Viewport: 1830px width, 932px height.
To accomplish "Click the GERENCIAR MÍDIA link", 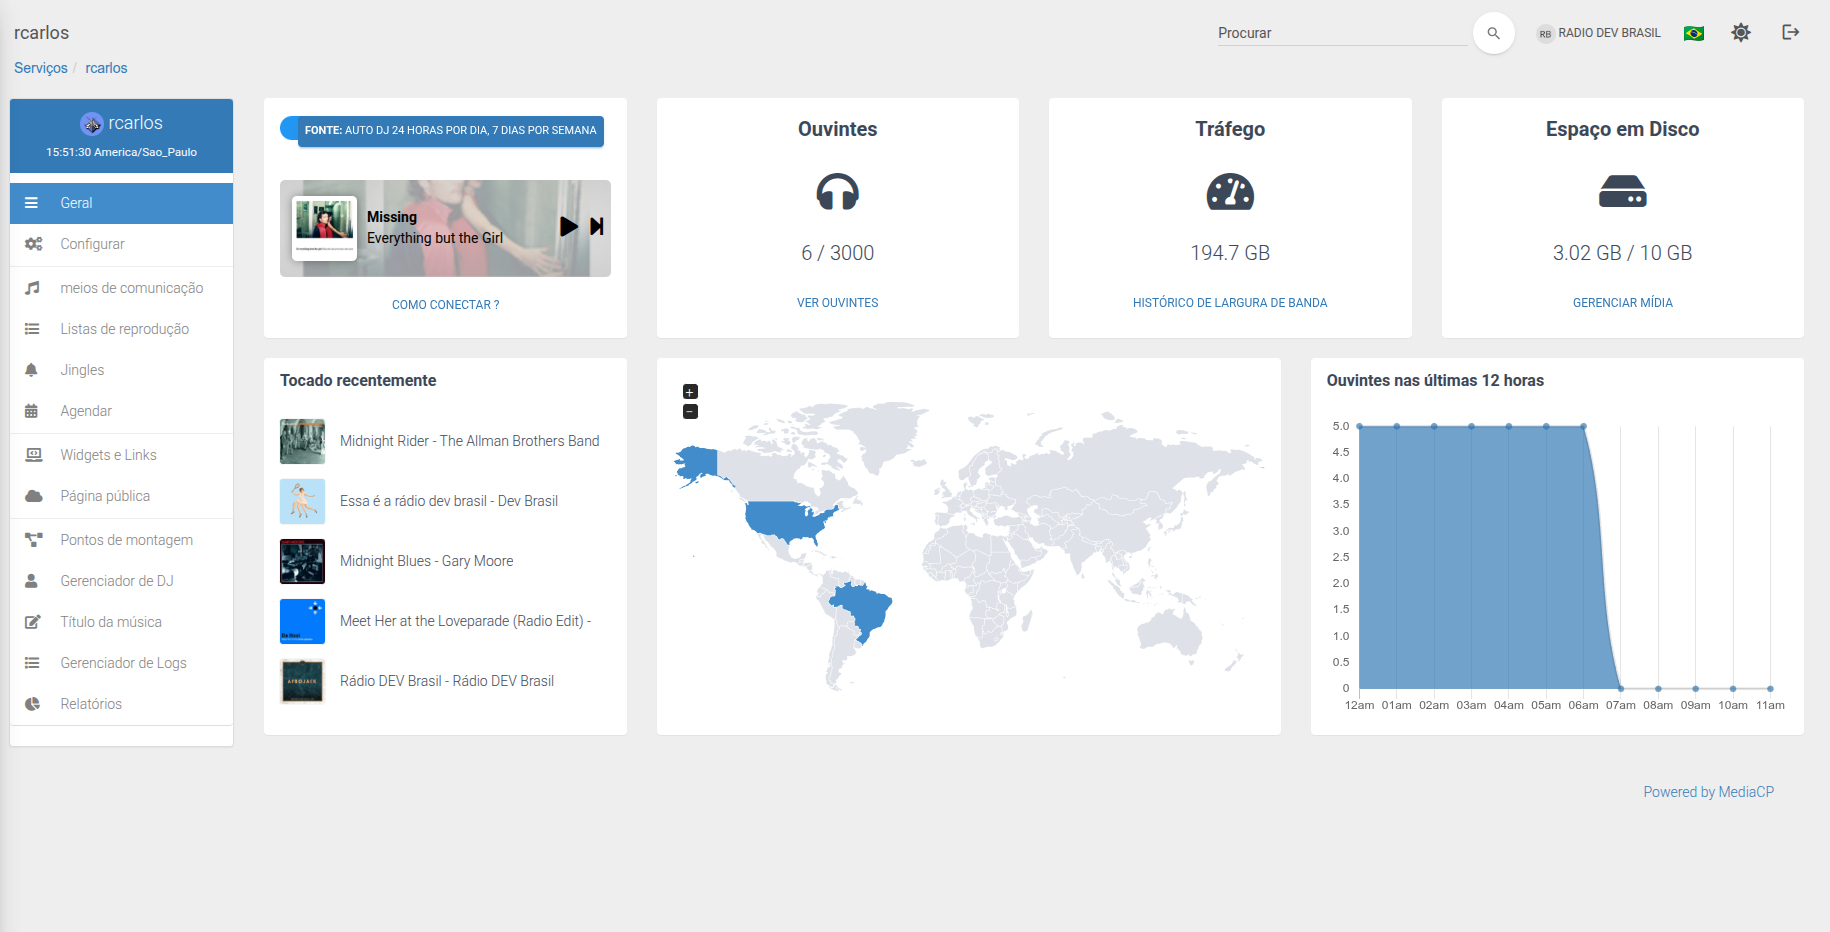I will tap(1622, 303).
